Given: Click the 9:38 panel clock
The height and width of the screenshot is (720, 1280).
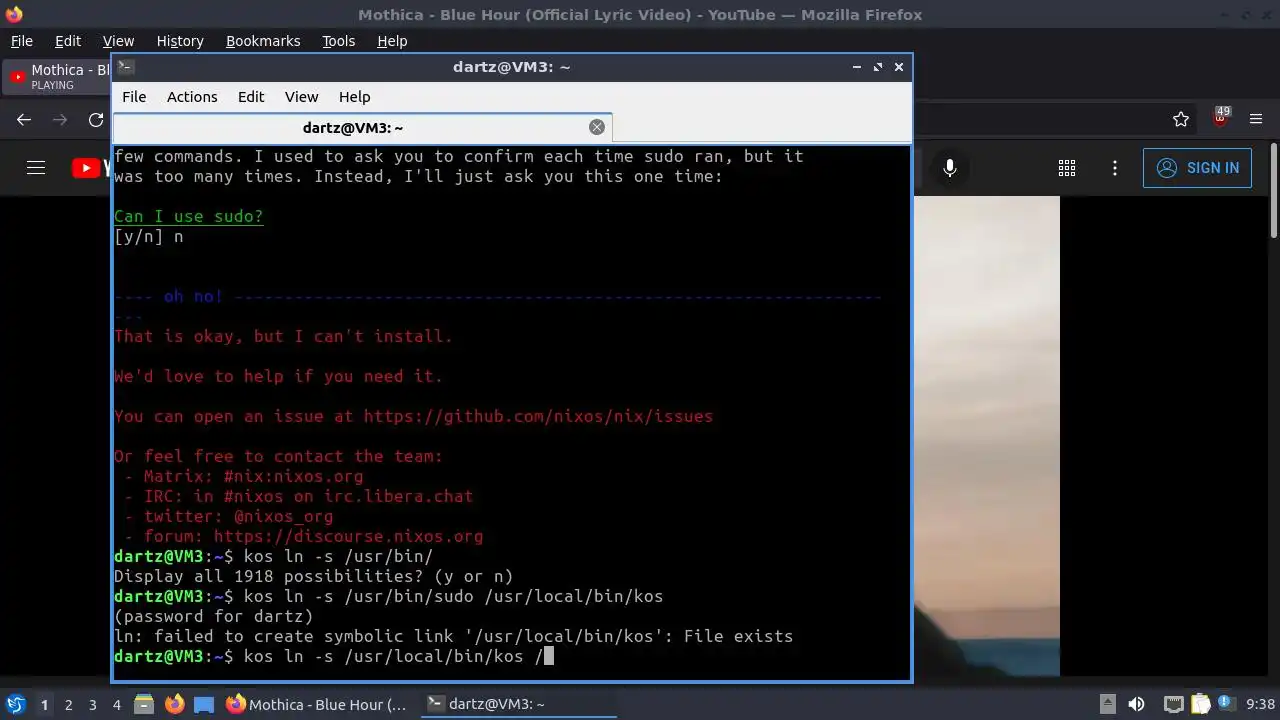Looking at the screenshot, I should coord(1260,704).
